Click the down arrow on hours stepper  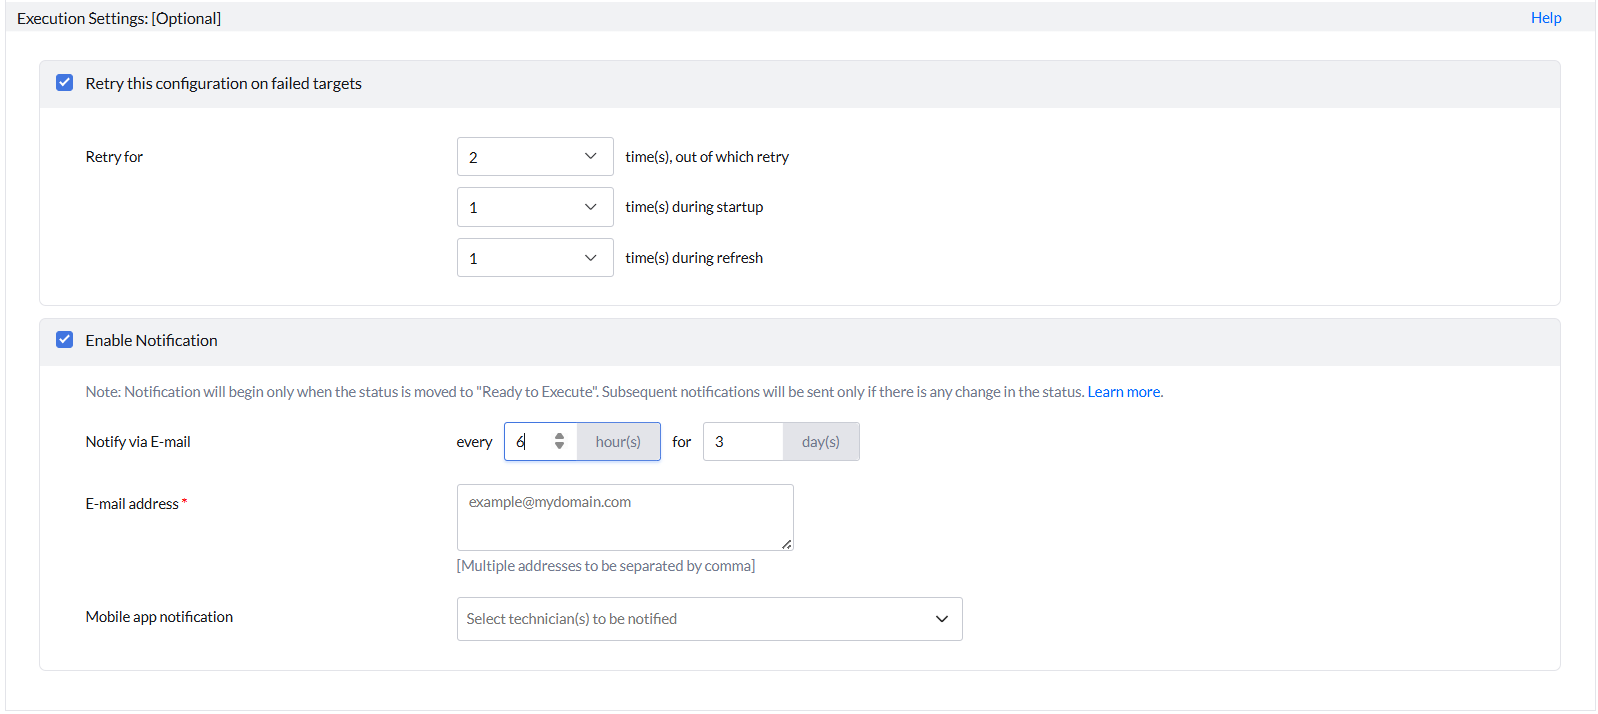point(559,446)
